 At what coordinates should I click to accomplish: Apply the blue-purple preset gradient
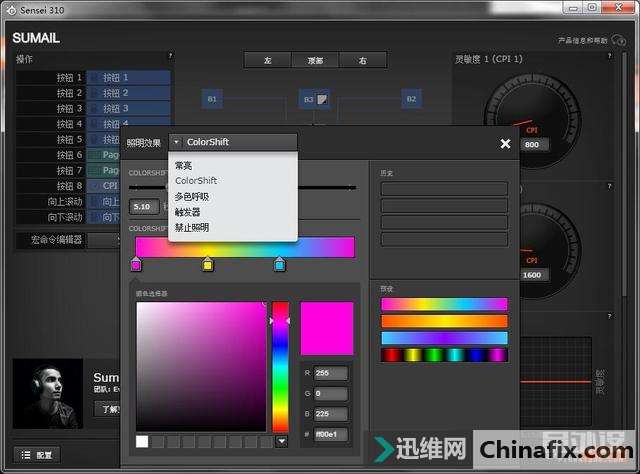[x=444, y=338]
